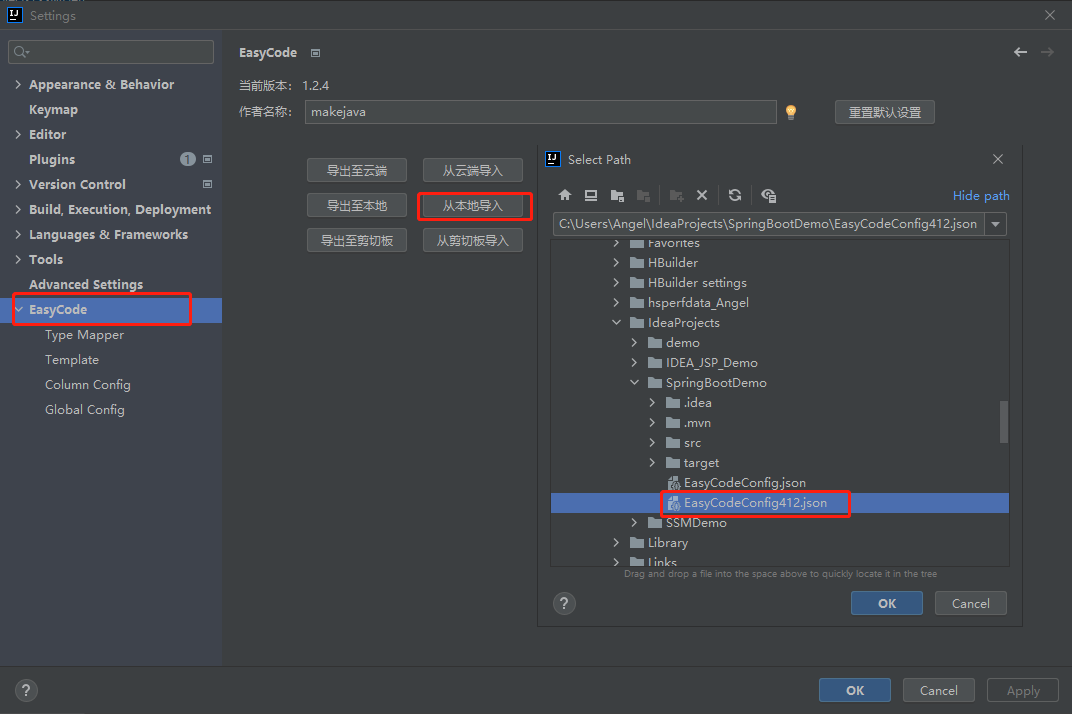Cancel the Select Path dialog
The width and height of the screenshot is (1072, 714).
pos(971,603)
